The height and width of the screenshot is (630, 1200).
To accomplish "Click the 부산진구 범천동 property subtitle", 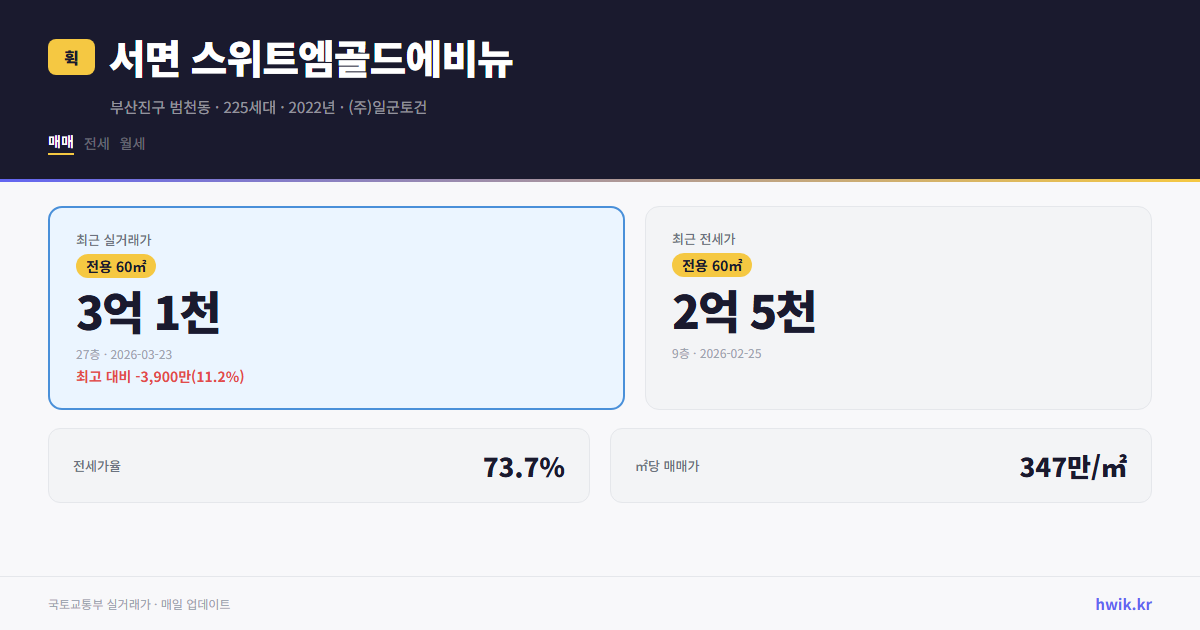I will tap(267, 107).
